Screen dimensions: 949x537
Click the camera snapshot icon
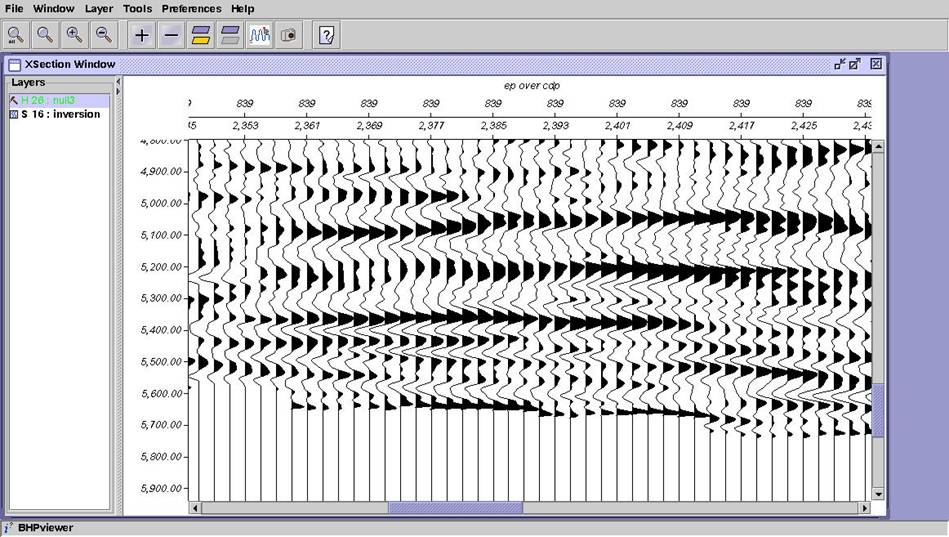[x=289, y=35]
